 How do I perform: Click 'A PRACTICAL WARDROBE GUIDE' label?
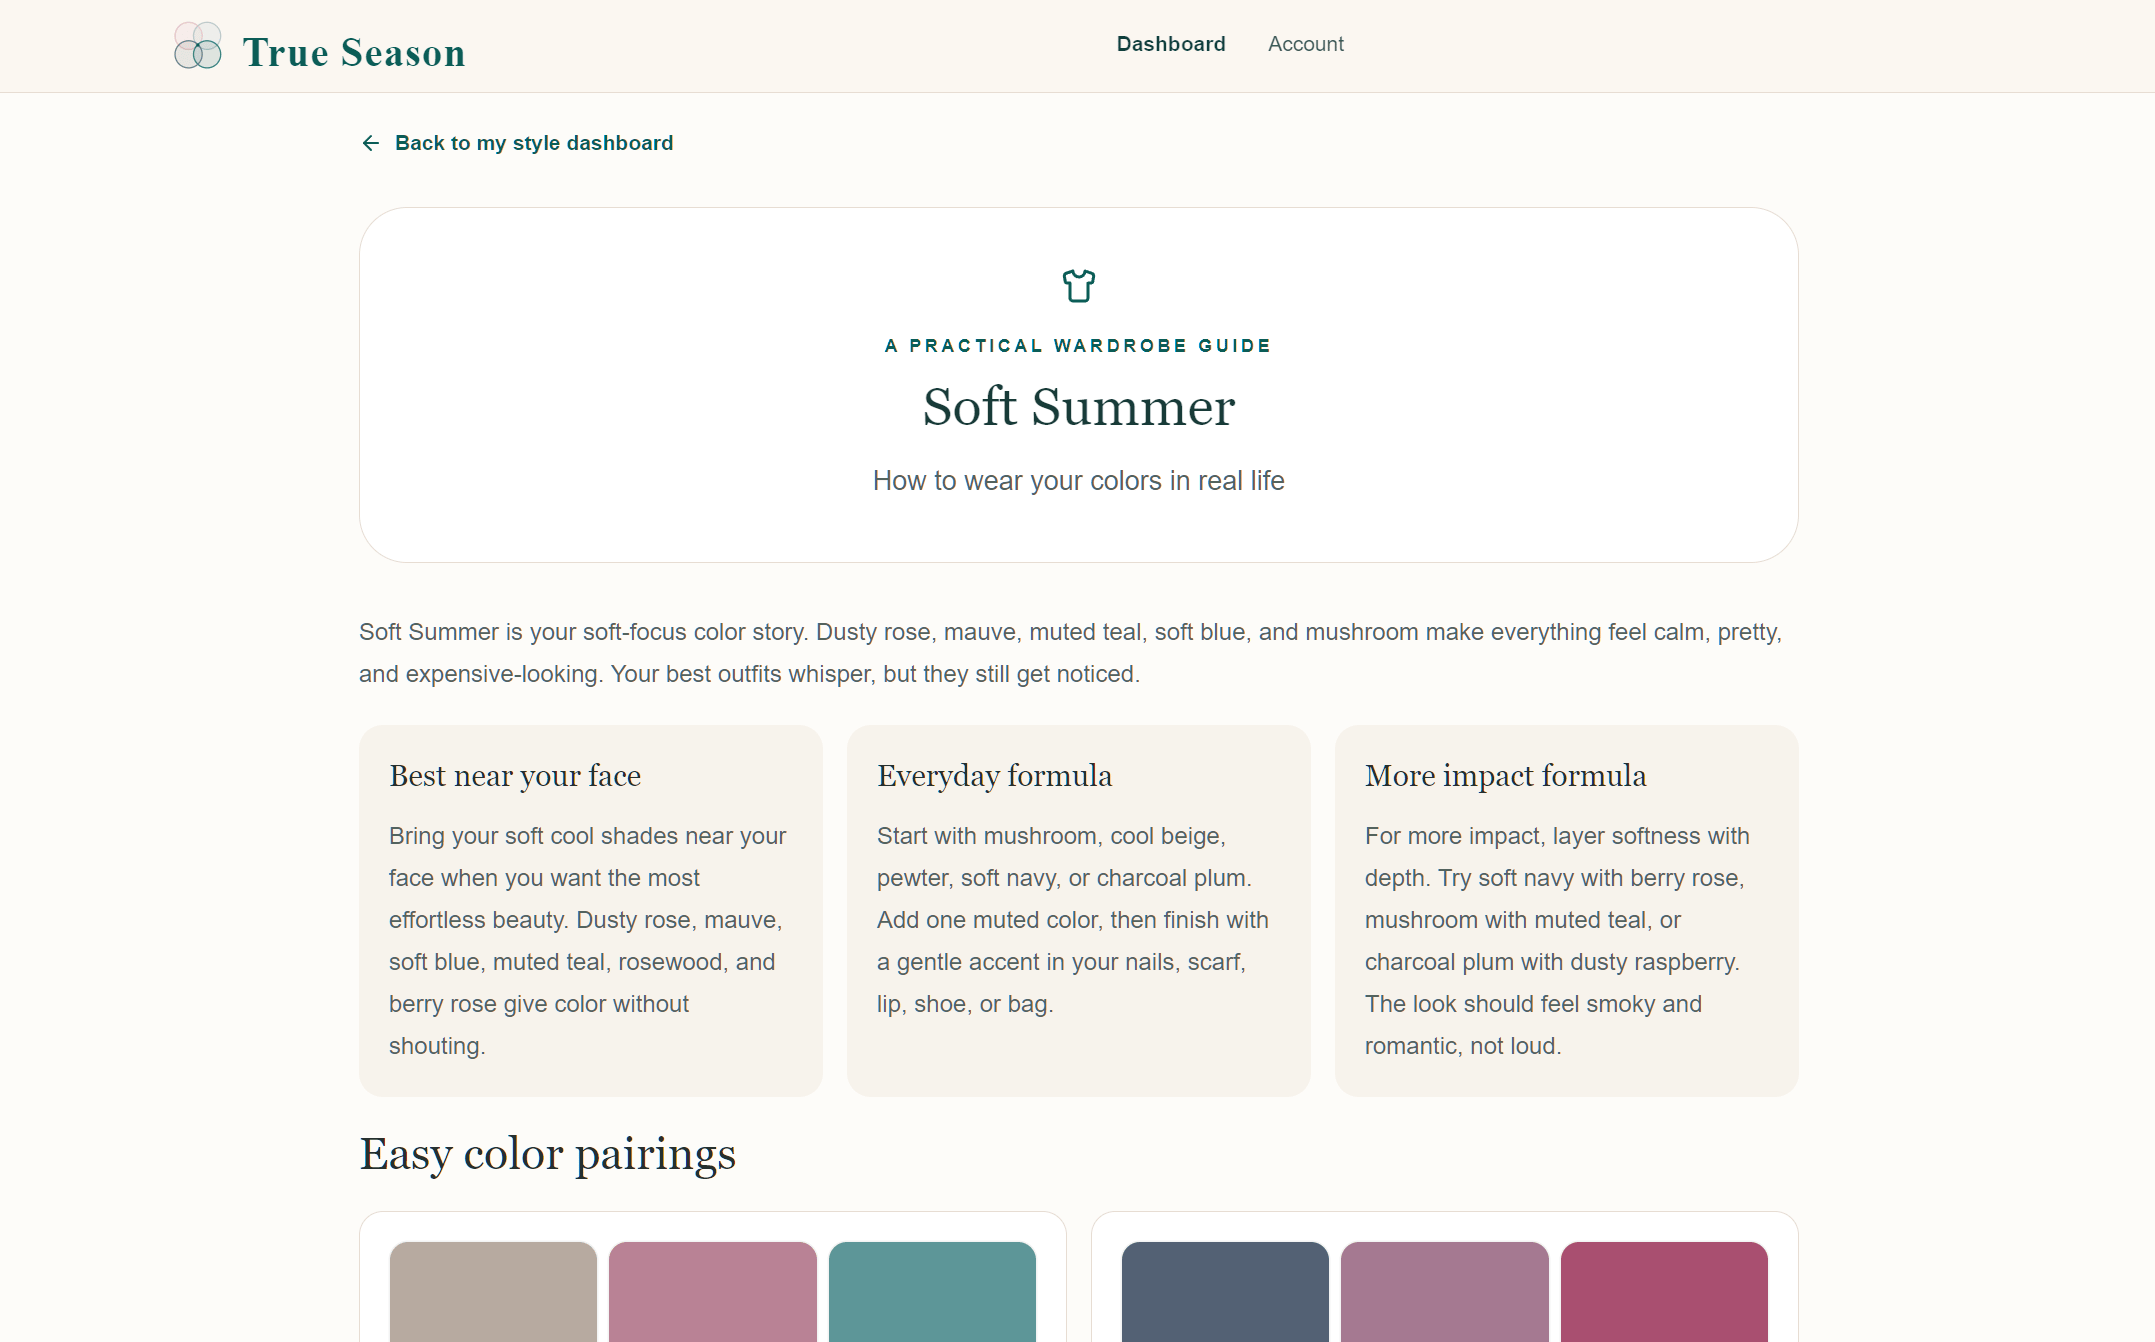pyautogui.click(x=1079, y=346)
